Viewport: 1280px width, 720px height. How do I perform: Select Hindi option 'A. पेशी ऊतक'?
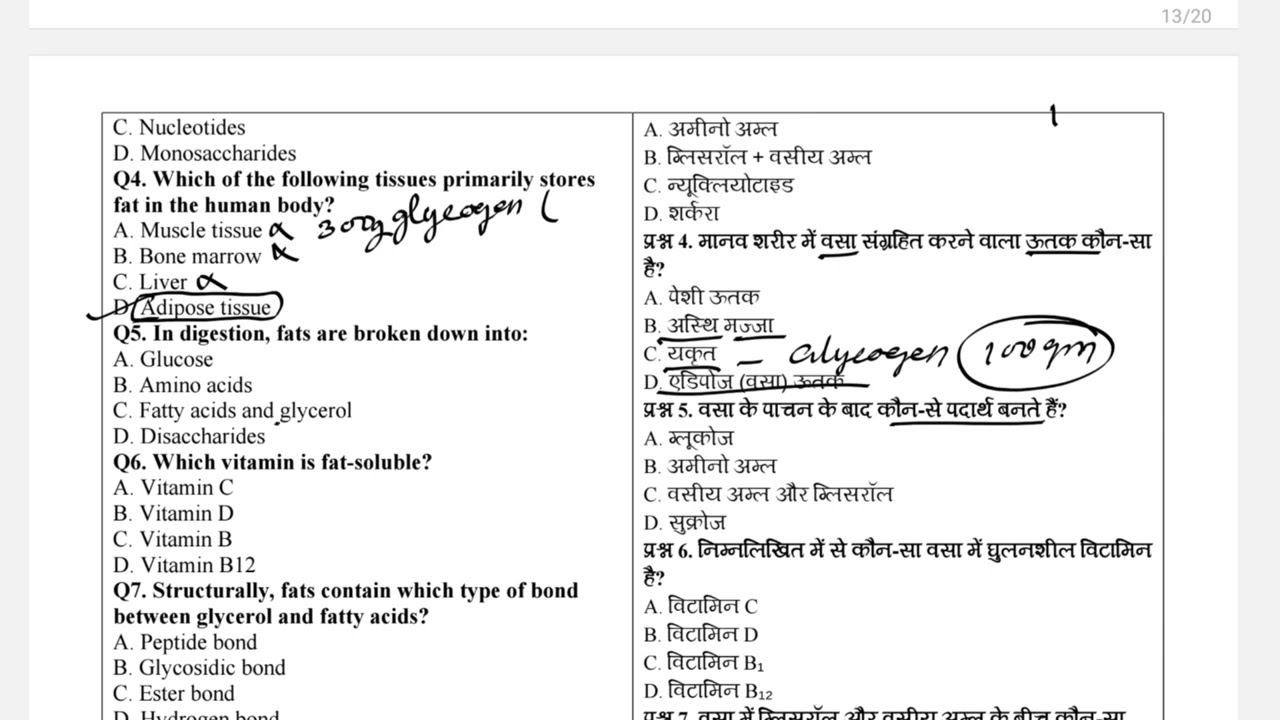pyautogui.click(x=701, y=297)
